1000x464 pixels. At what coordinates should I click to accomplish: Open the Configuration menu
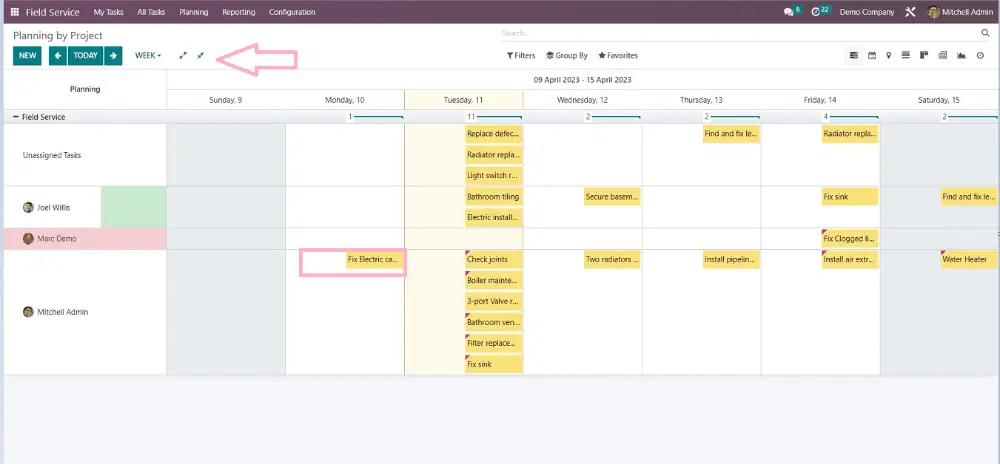pos(292,12)
